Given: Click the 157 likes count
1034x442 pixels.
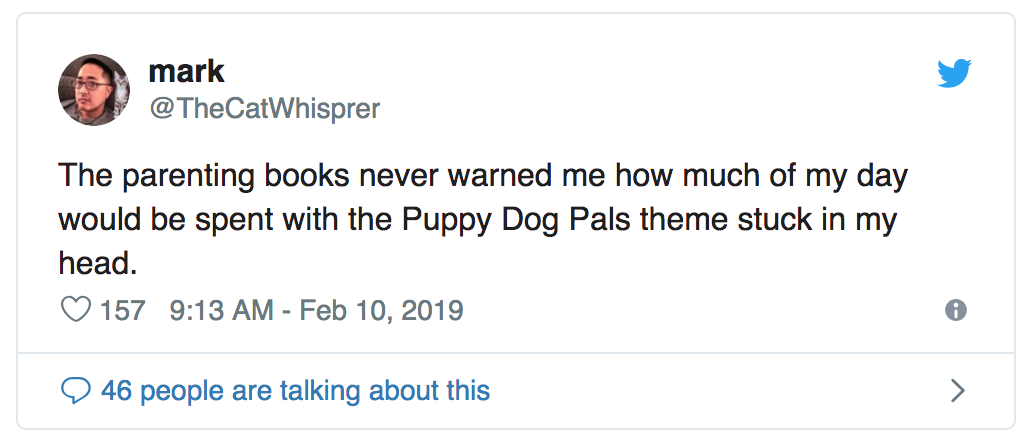Looking at the screenshot, I should tap(123, 310).
